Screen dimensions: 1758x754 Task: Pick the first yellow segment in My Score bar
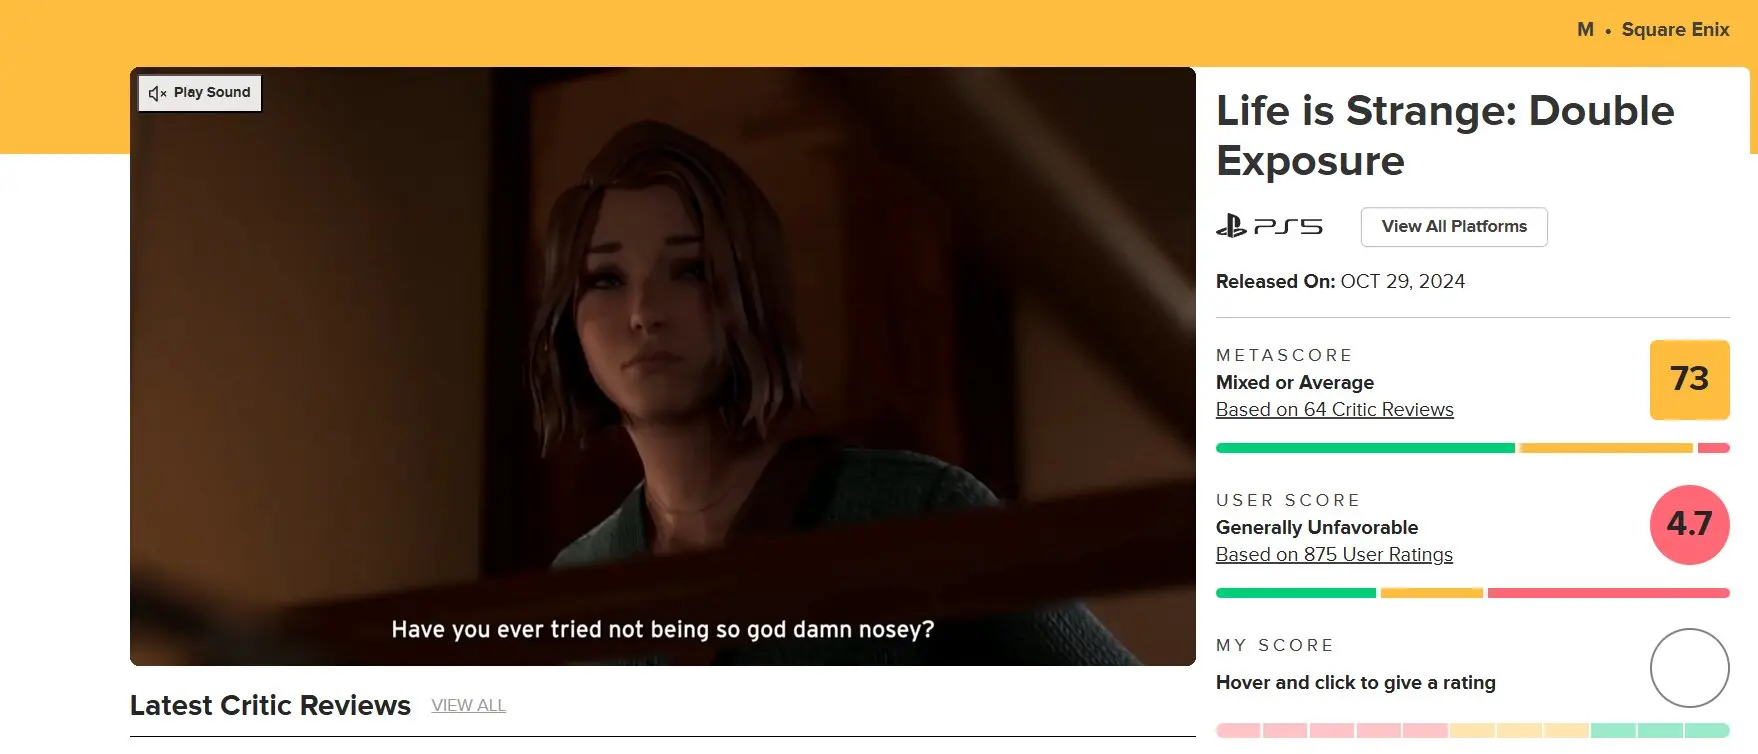(1472, 731)
